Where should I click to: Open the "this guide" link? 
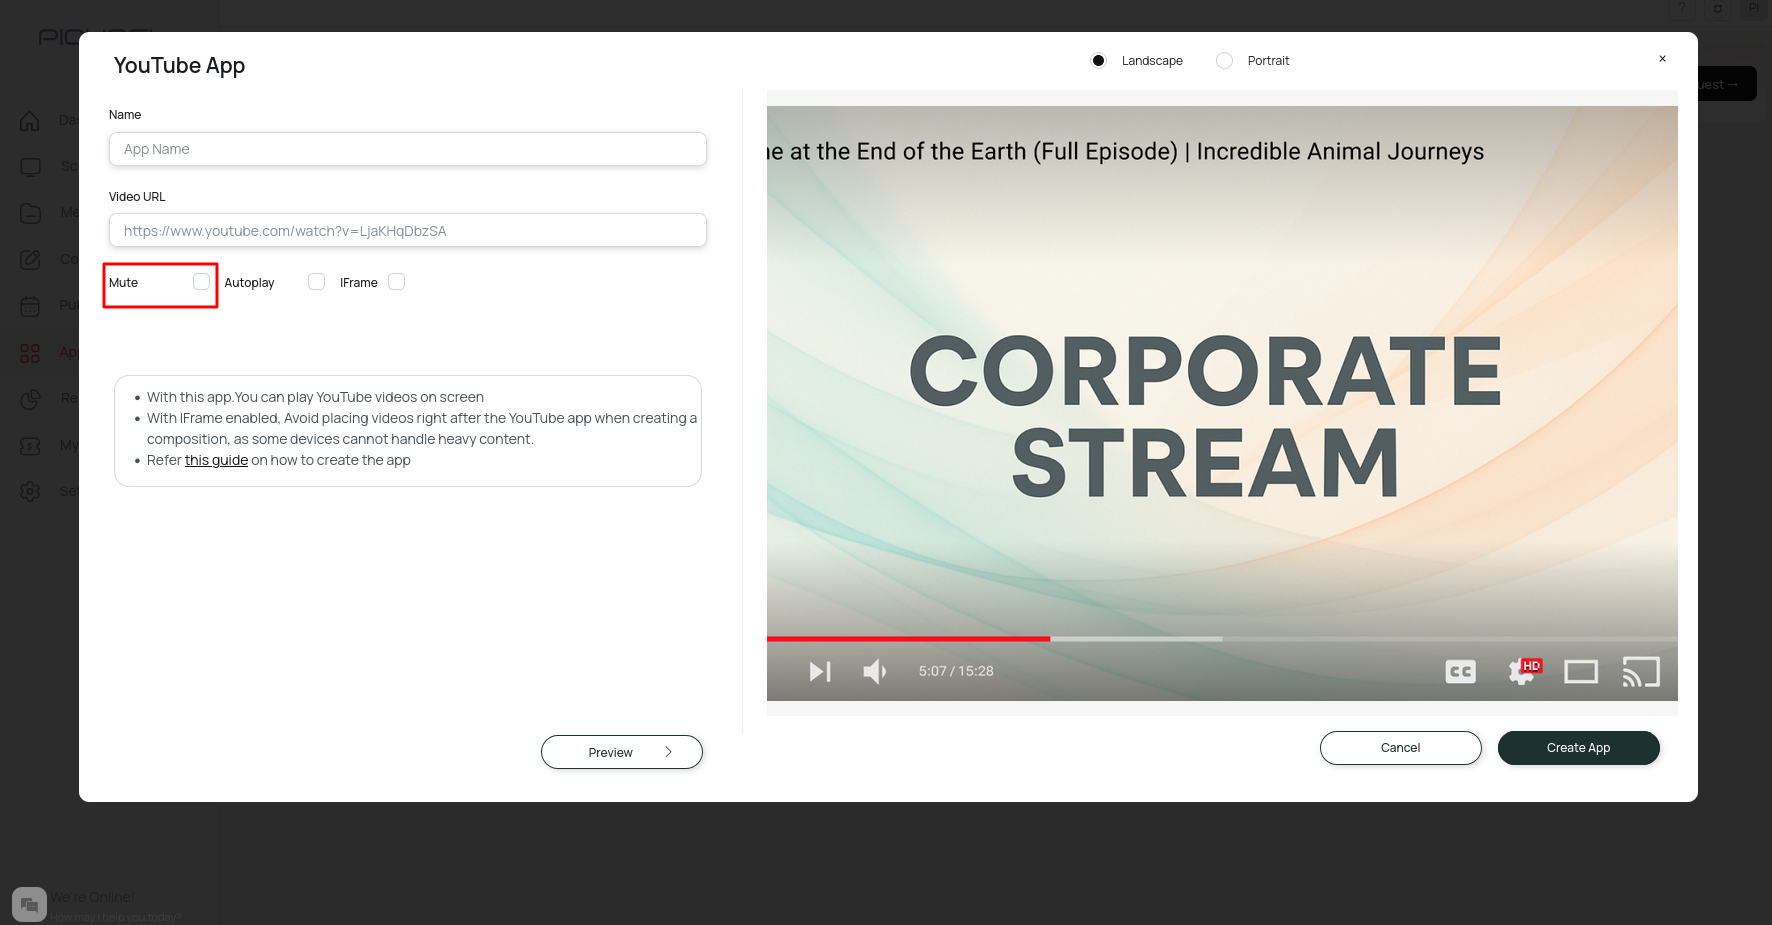coord(216,460)
